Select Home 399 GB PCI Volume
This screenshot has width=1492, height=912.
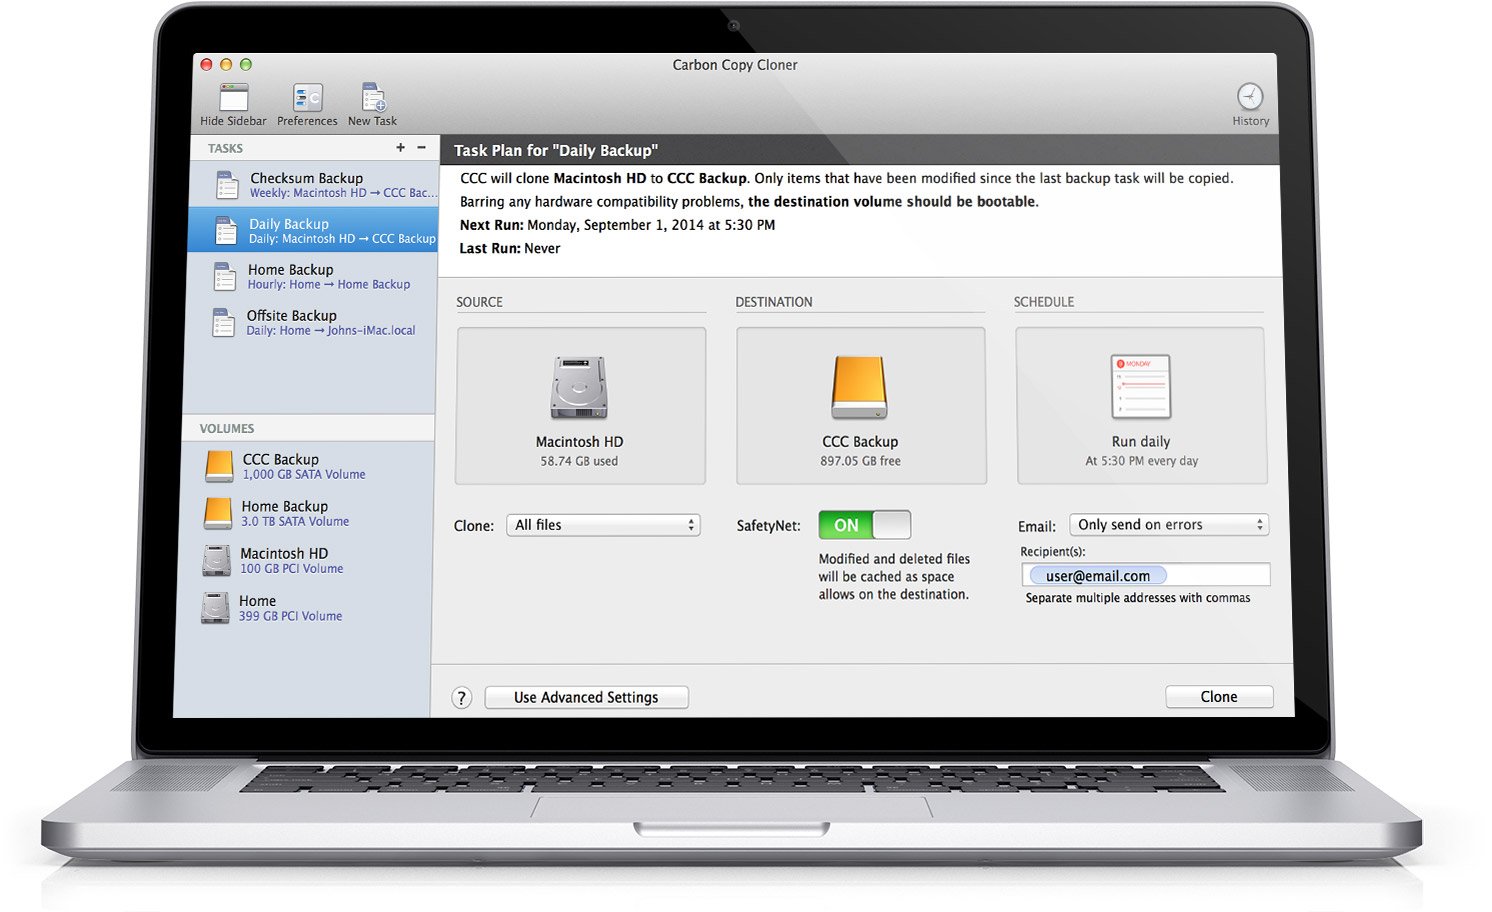(307, 607)
